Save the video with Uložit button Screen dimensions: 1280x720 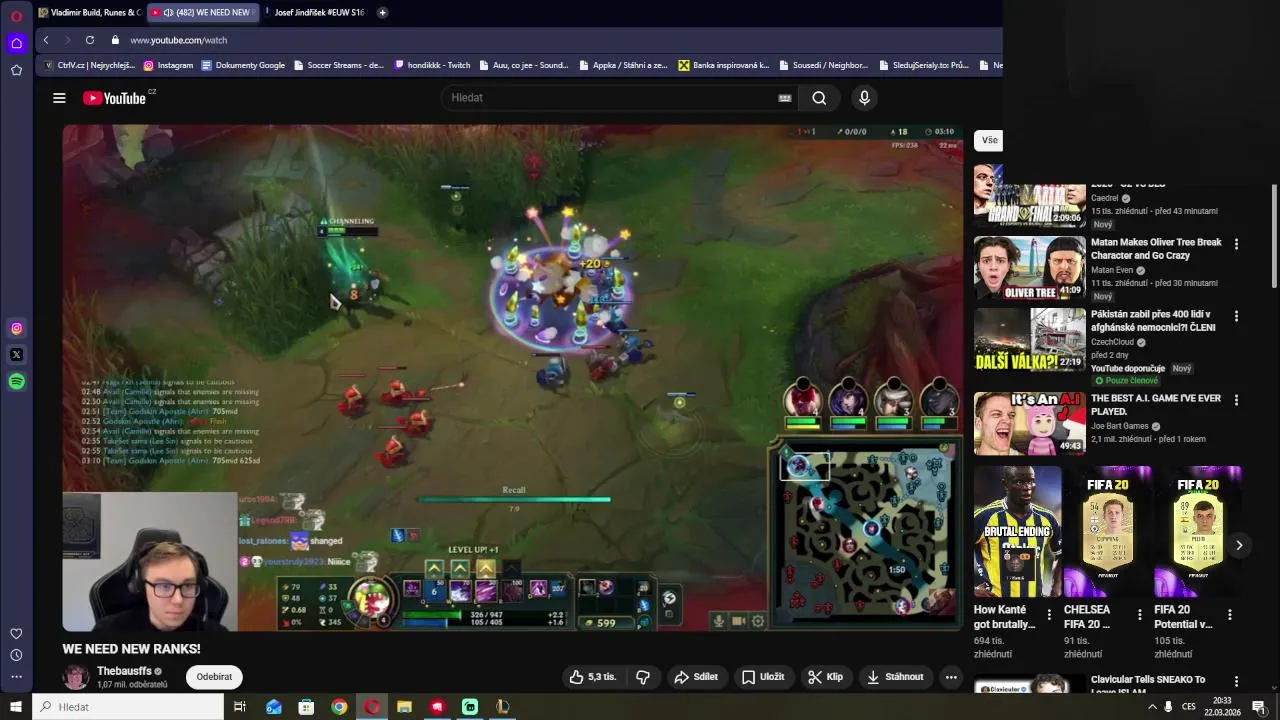pos(763,677)
